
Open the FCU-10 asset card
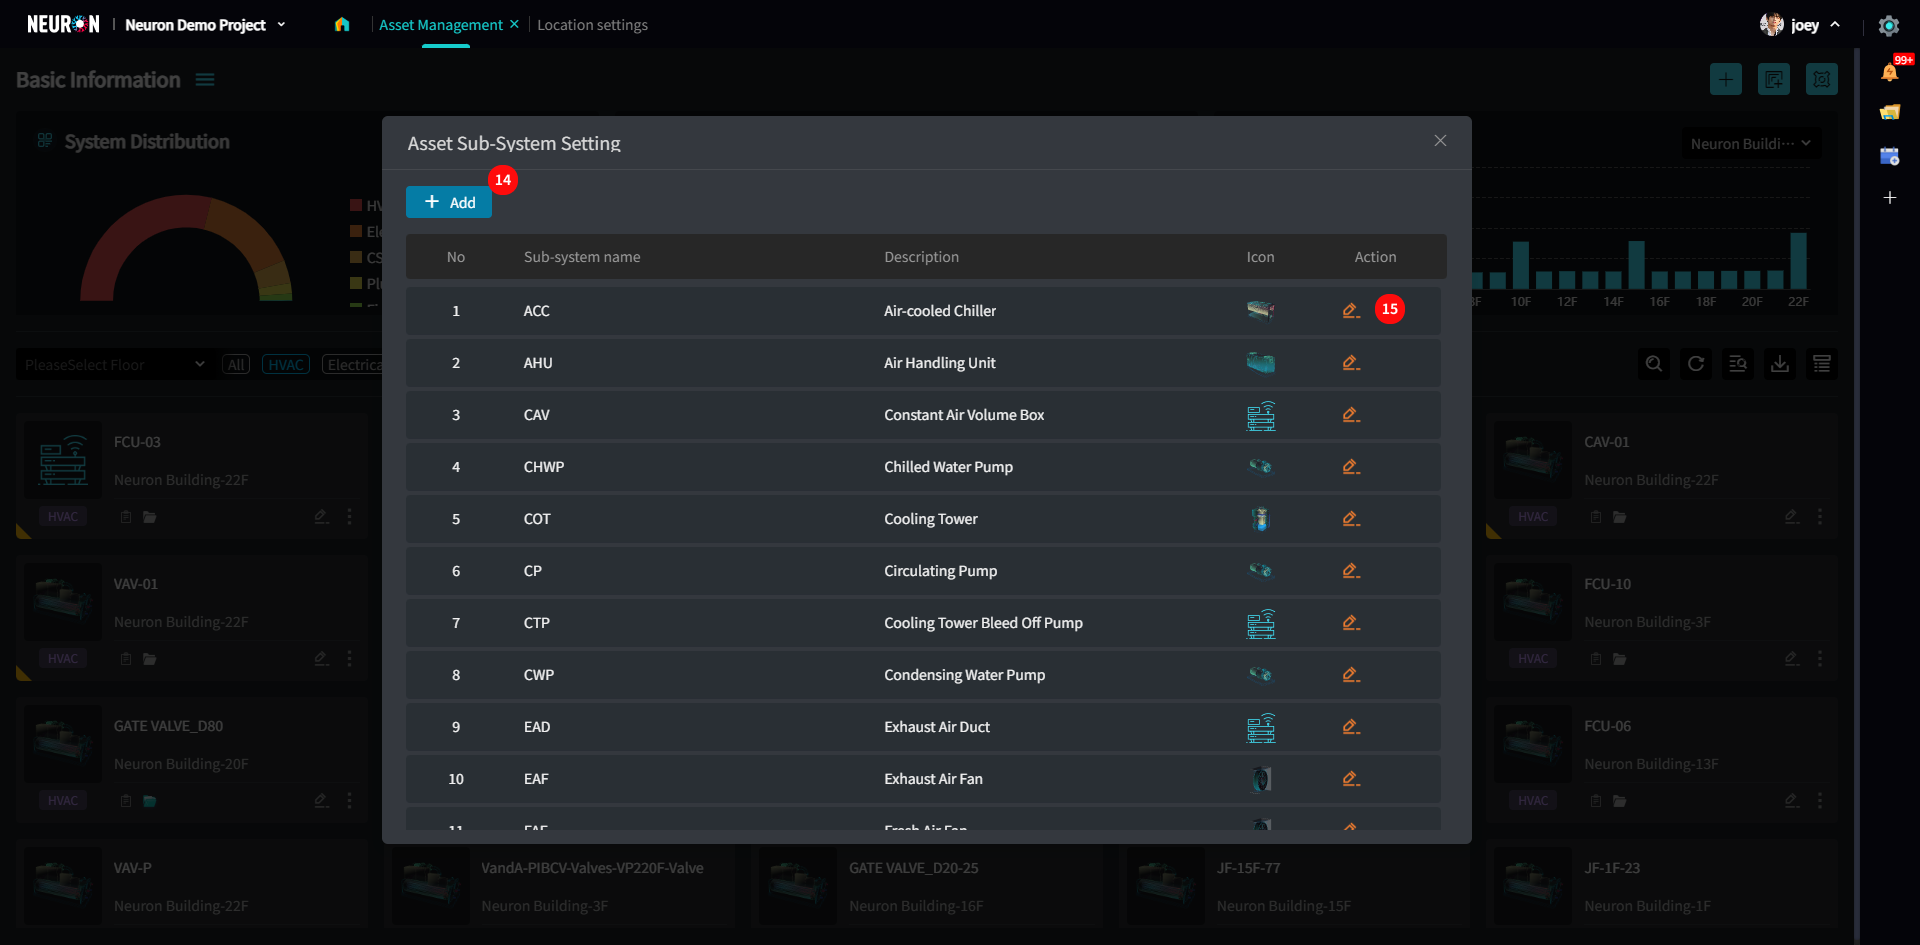(x=1662, y=618)
